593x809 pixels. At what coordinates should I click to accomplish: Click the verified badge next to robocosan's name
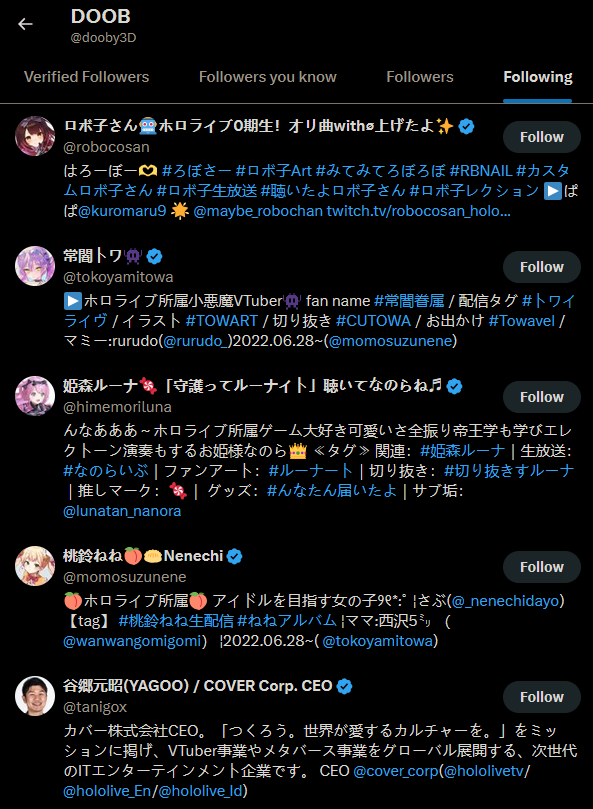tap(467, 126)
